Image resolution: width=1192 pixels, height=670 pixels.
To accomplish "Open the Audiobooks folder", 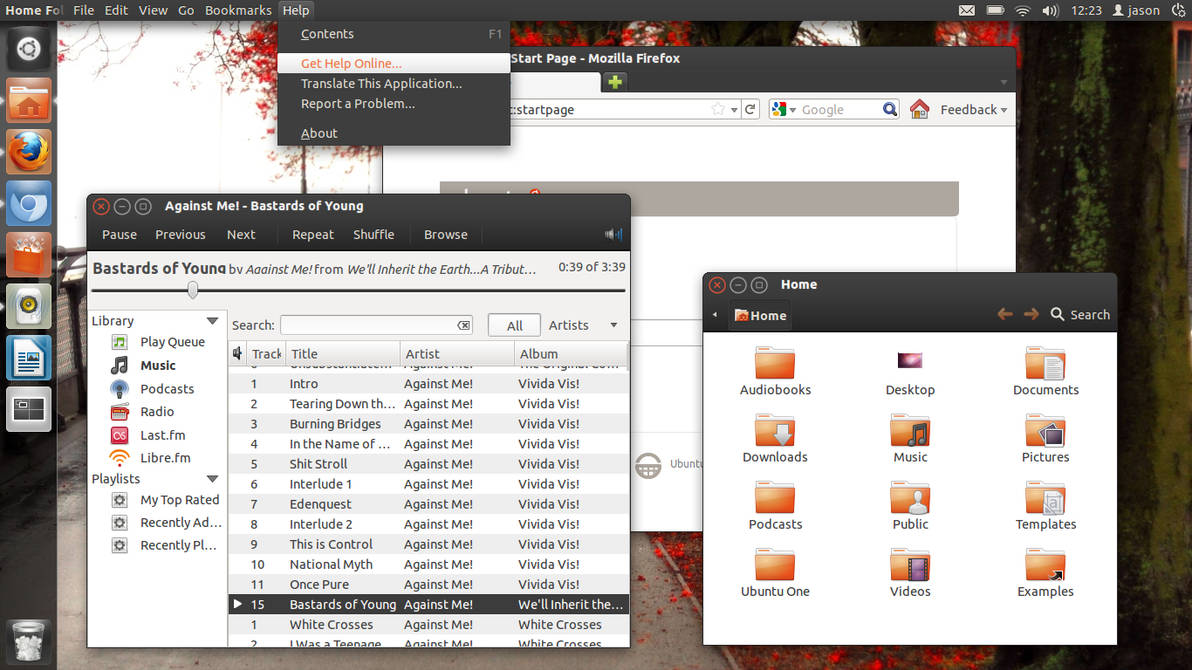I will (x=775, y=372).
